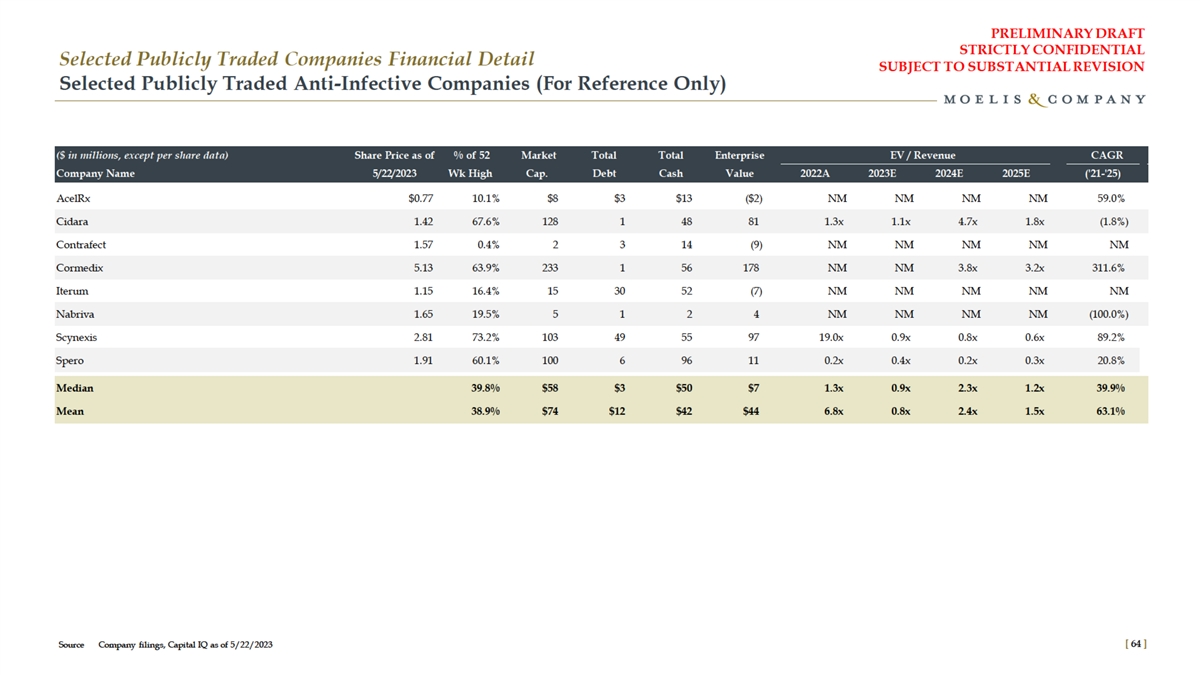Image resolution: width=1200 pixels, height=676 pixels.
Task: Select the Iterum row label
Action: click(72, 290)
